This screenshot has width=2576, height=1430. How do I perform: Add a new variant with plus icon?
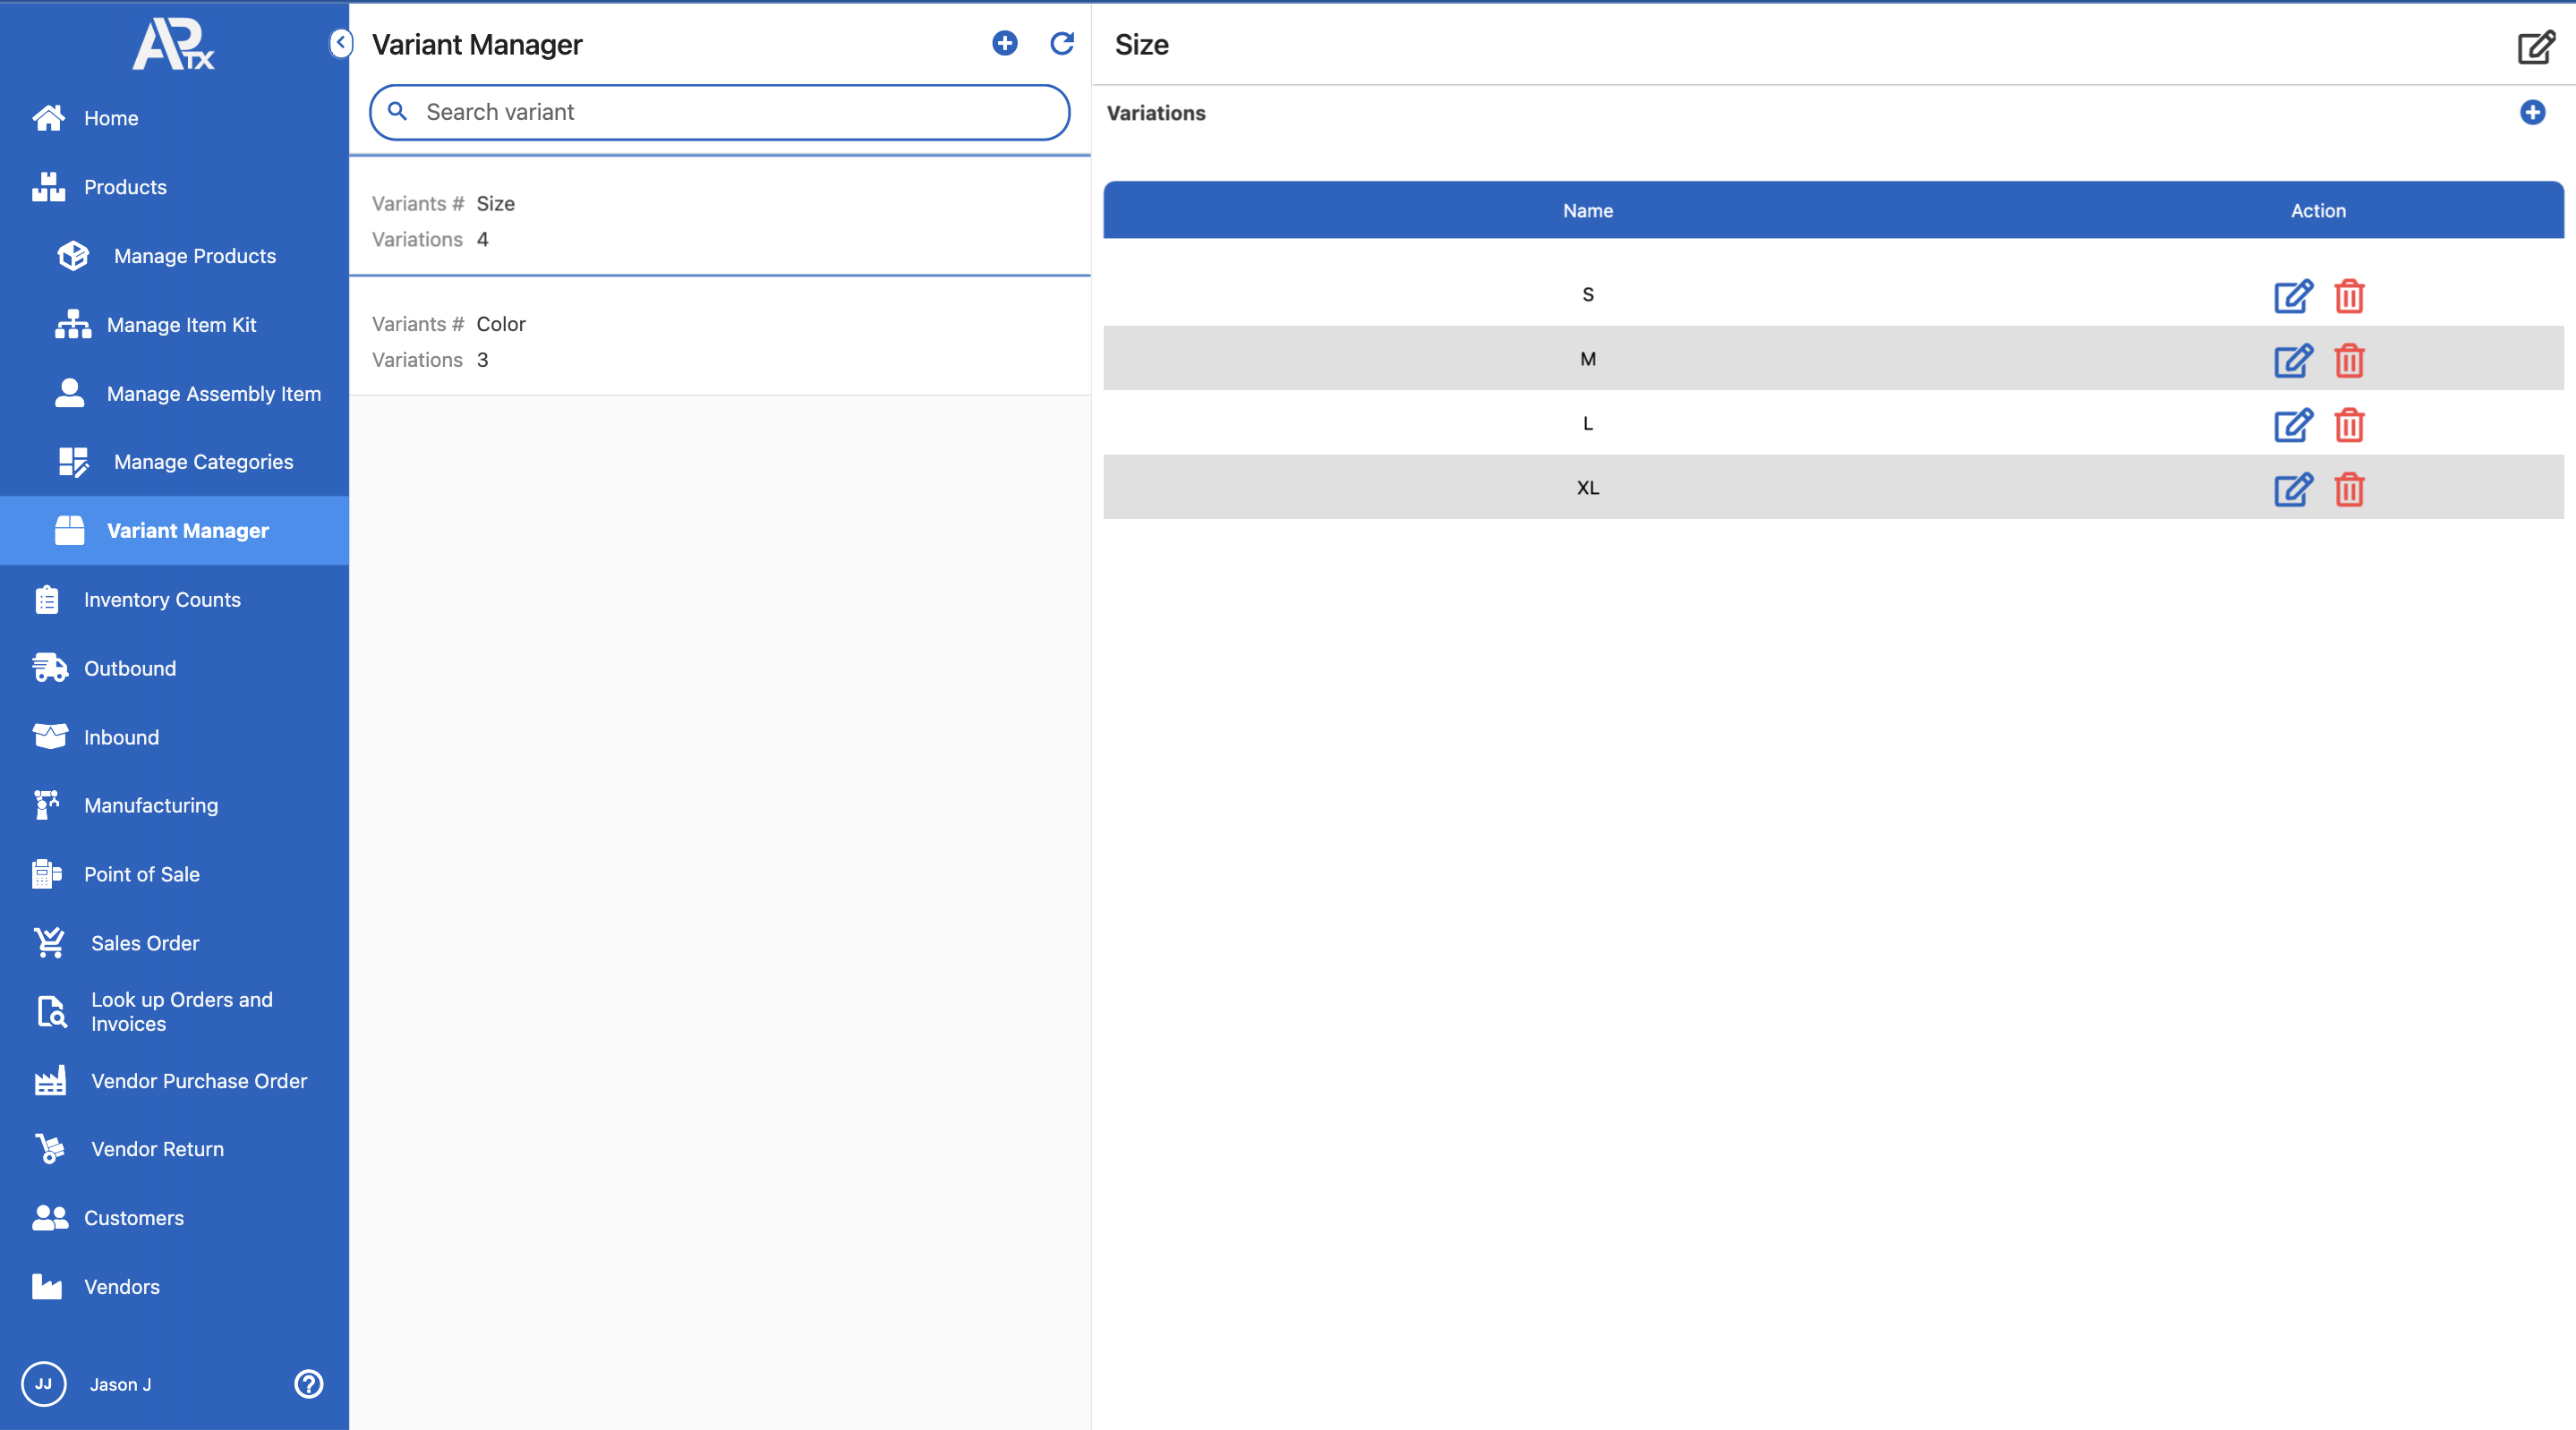[x=1004, y=43]
